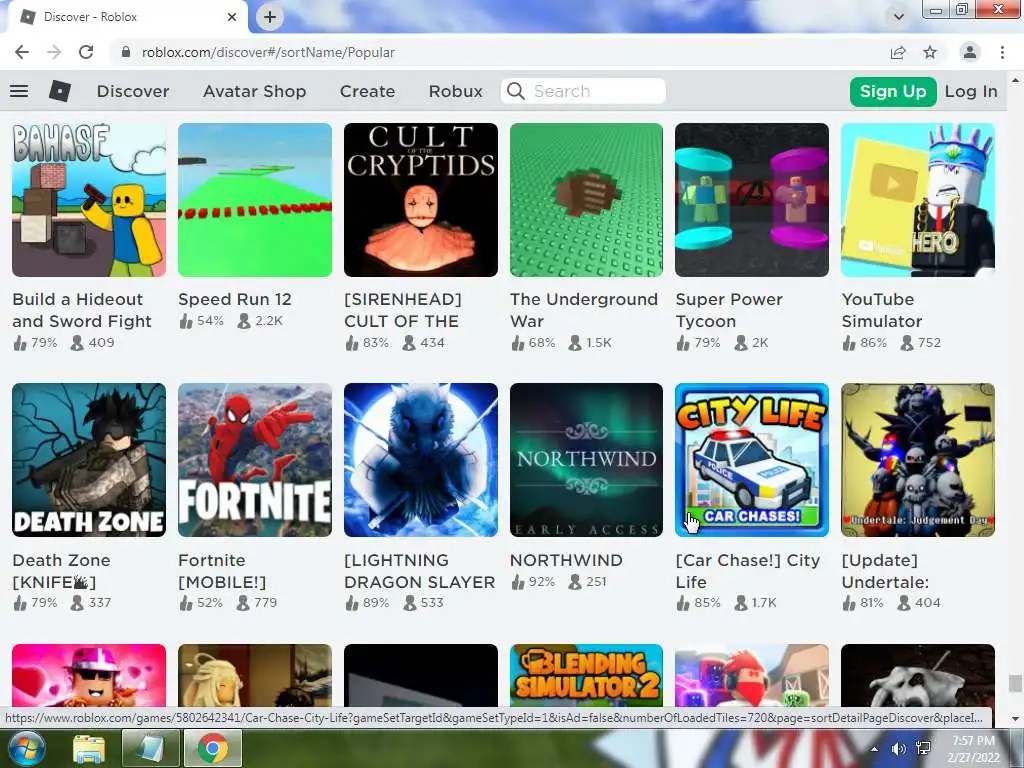Screen dimensions: 1024x768
Task: Open the Blending Simulator 2 thumbnail
Action: click(x=586, y=675)
